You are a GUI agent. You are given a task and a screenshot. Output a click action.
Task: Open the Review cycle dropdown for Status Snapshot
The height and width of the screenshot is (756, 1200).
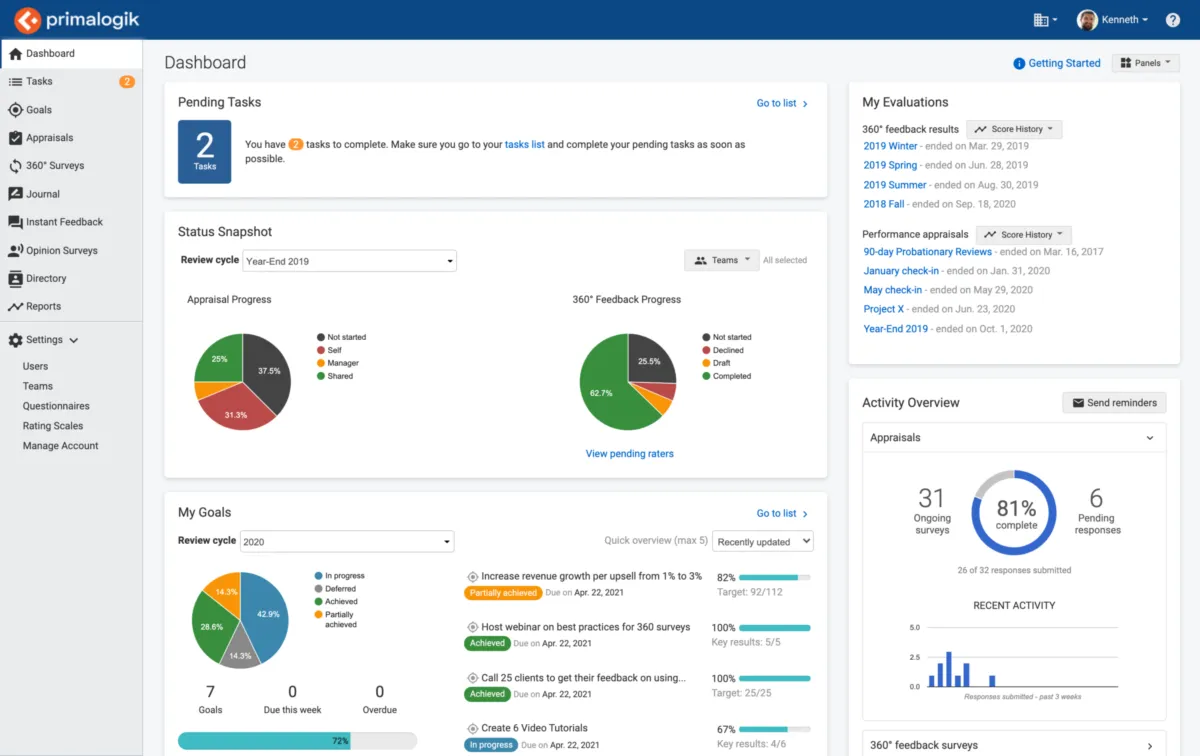(x=349, y=260)
